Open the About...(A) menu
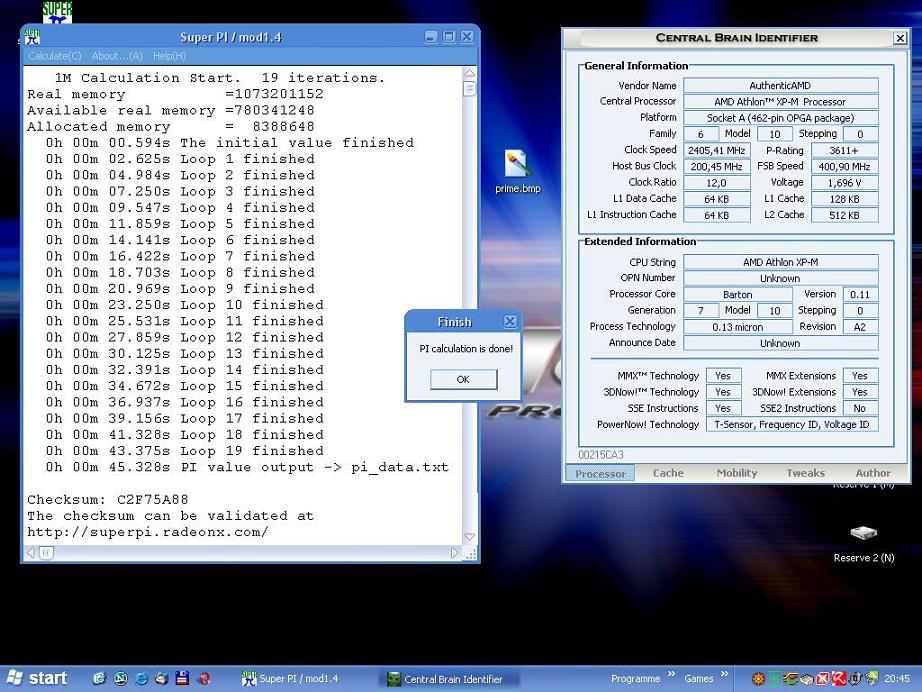The image size is (922, 692). pyautogui.click(x=117, y=56)
